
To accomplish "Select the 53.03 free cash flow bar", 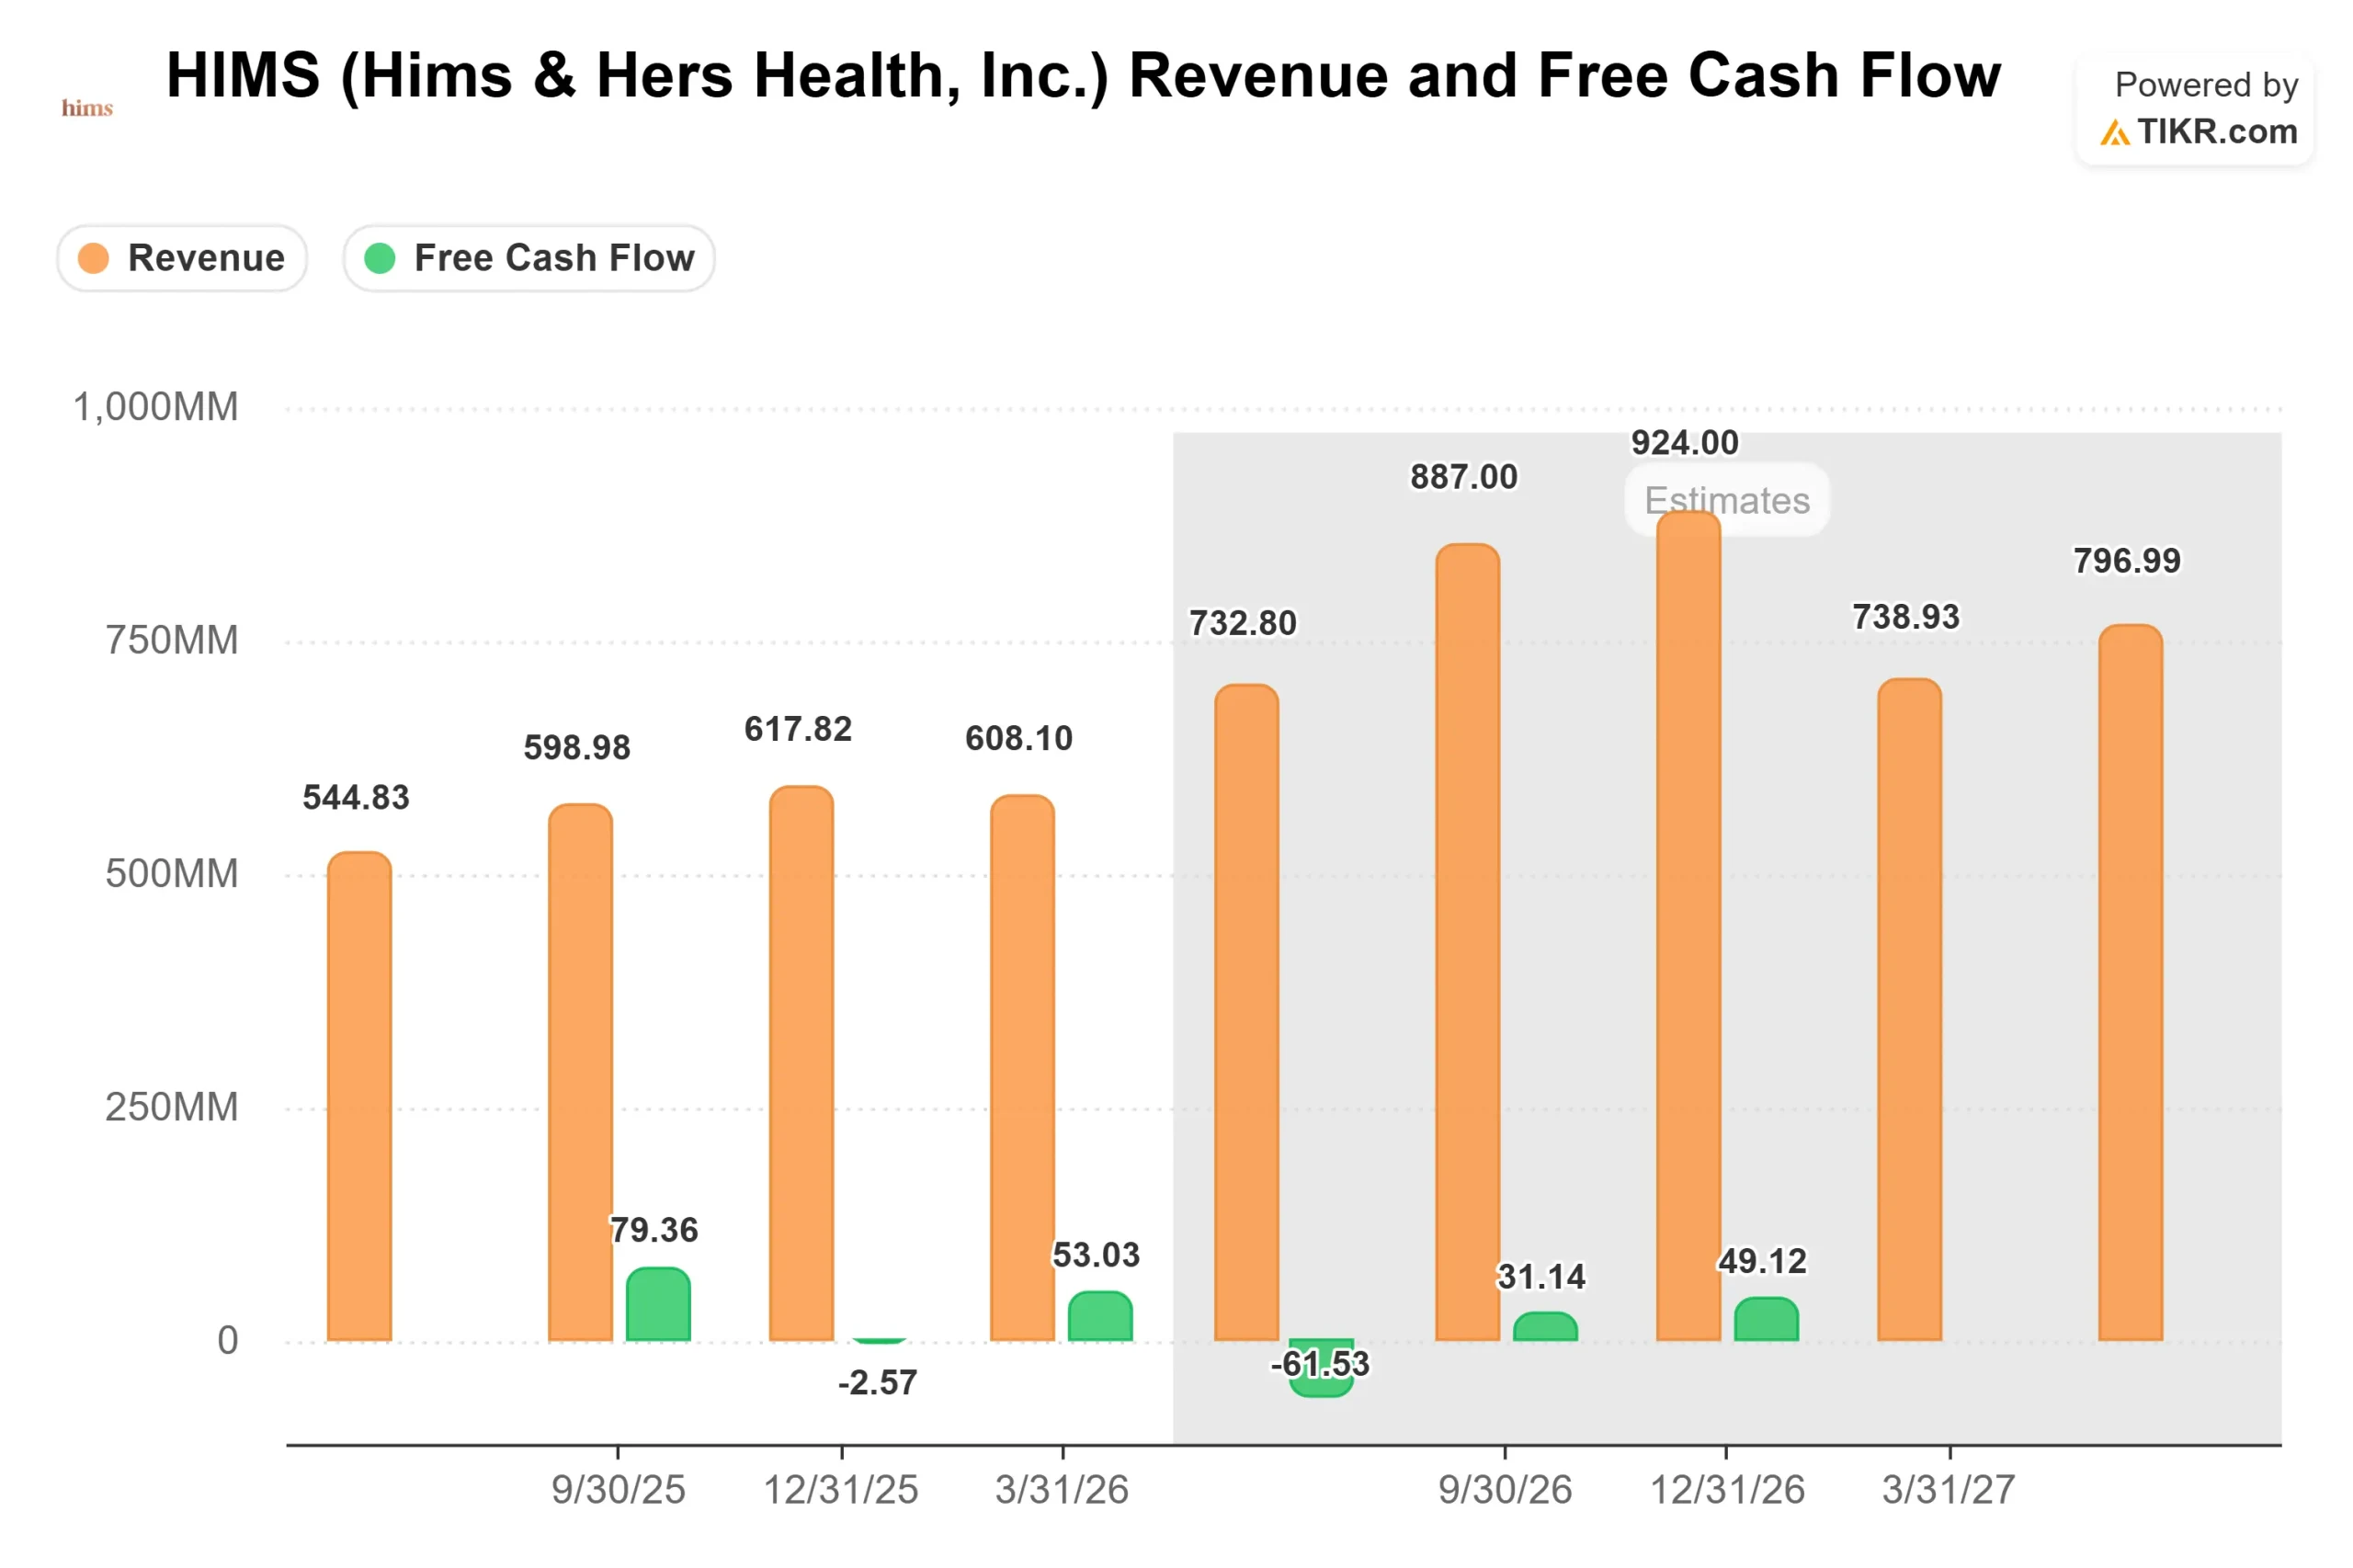I will 1101,1316.
